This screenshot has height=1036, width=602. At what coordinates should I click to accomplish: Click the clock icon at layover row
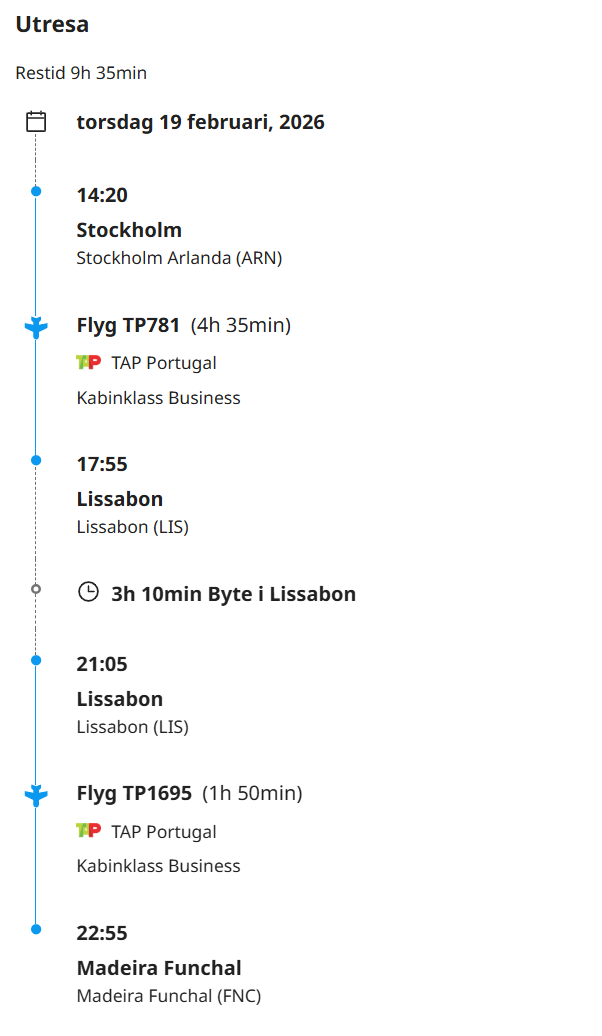coord(89,593)
